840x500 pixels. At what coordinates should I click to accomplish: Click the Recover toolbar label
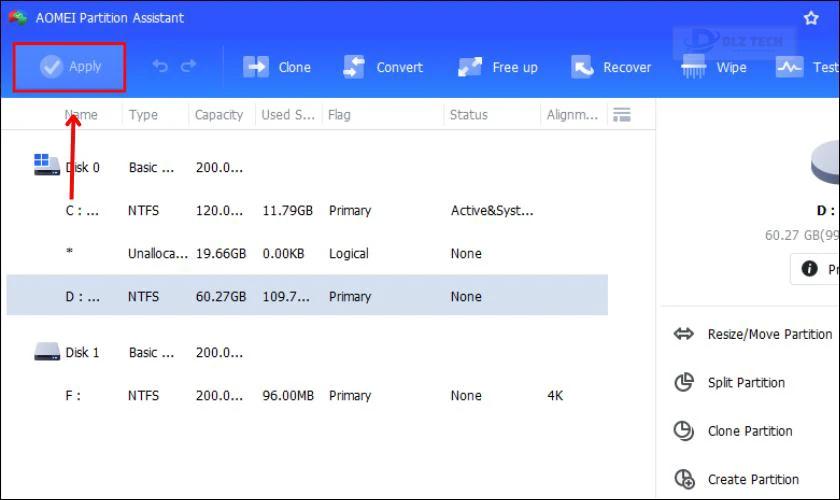(x=627, y=68)
